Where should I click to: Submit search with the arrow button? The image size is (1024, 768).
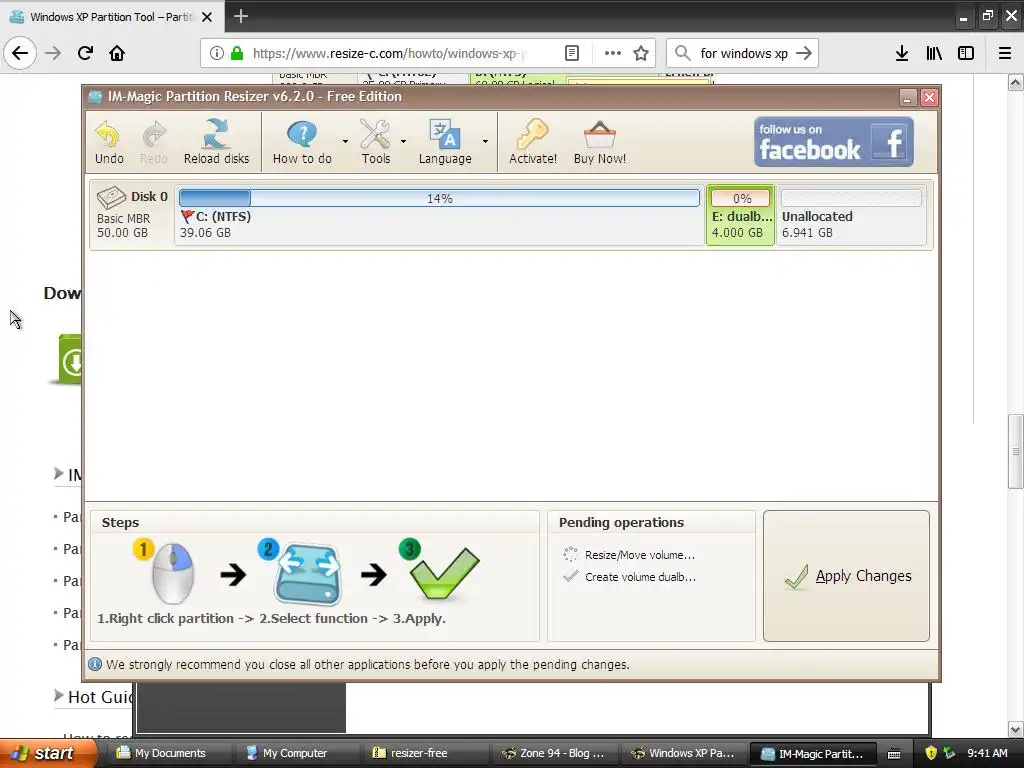[x=804, y=54]
